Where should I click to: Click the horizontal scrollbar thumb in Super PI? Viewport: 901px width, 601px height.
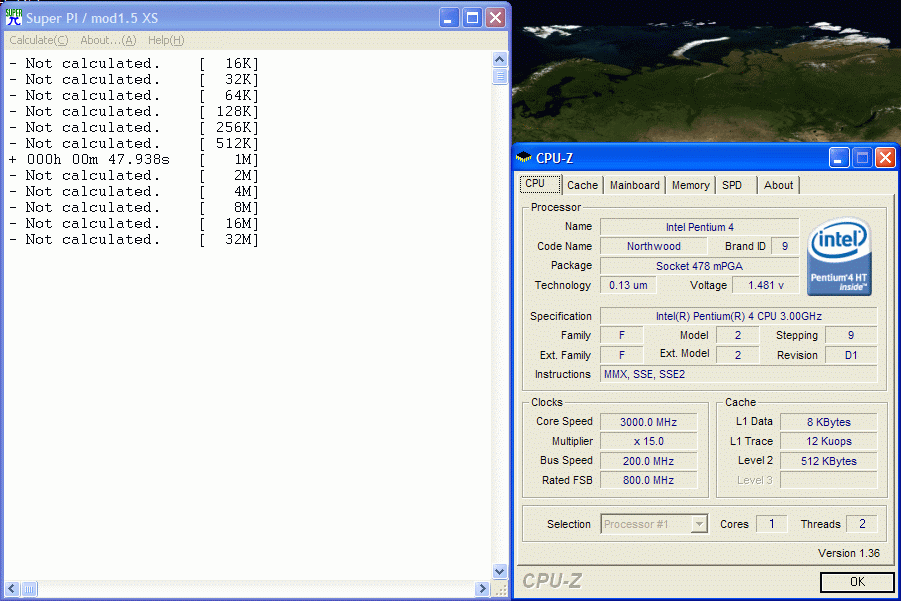tap(29, 588)
